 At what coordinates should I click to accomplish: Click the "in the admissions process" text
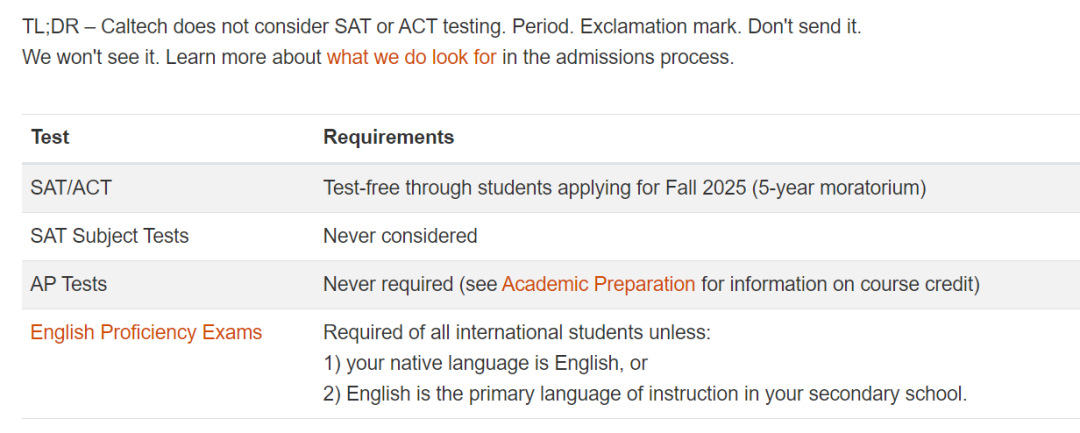pos(618,58)
